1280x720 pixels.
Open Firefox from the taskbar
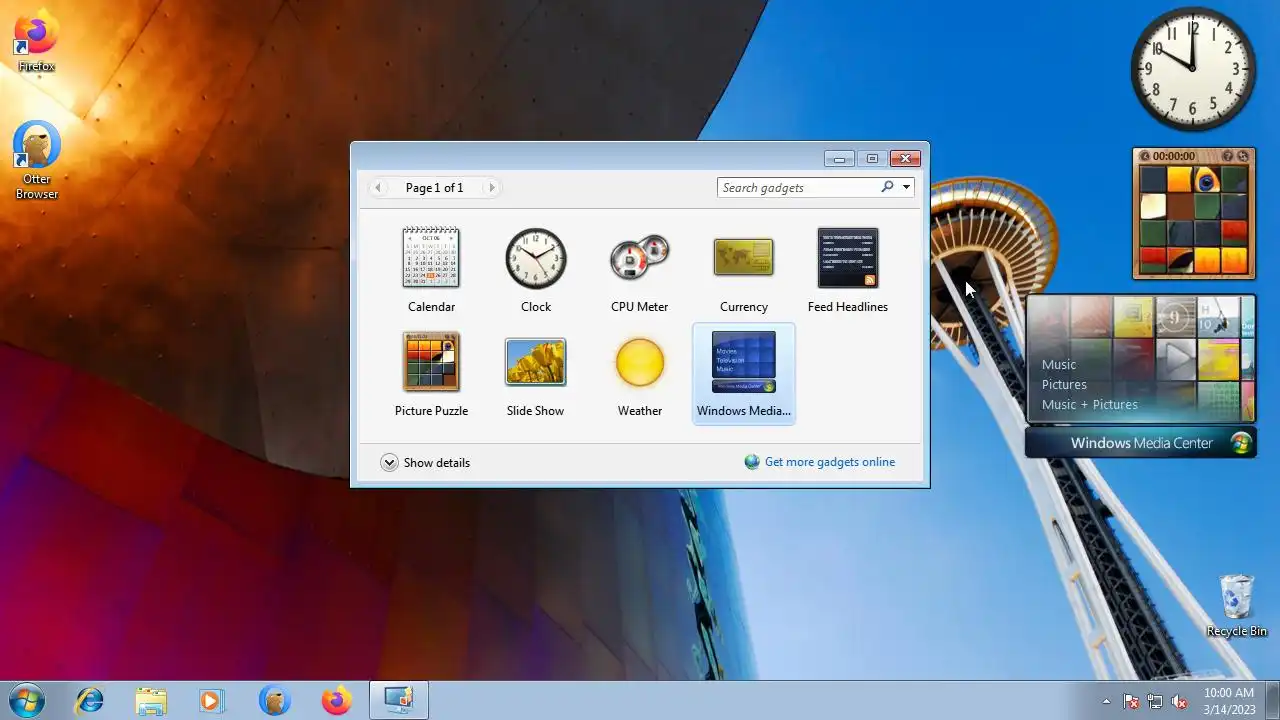click(x=336, y=701)
